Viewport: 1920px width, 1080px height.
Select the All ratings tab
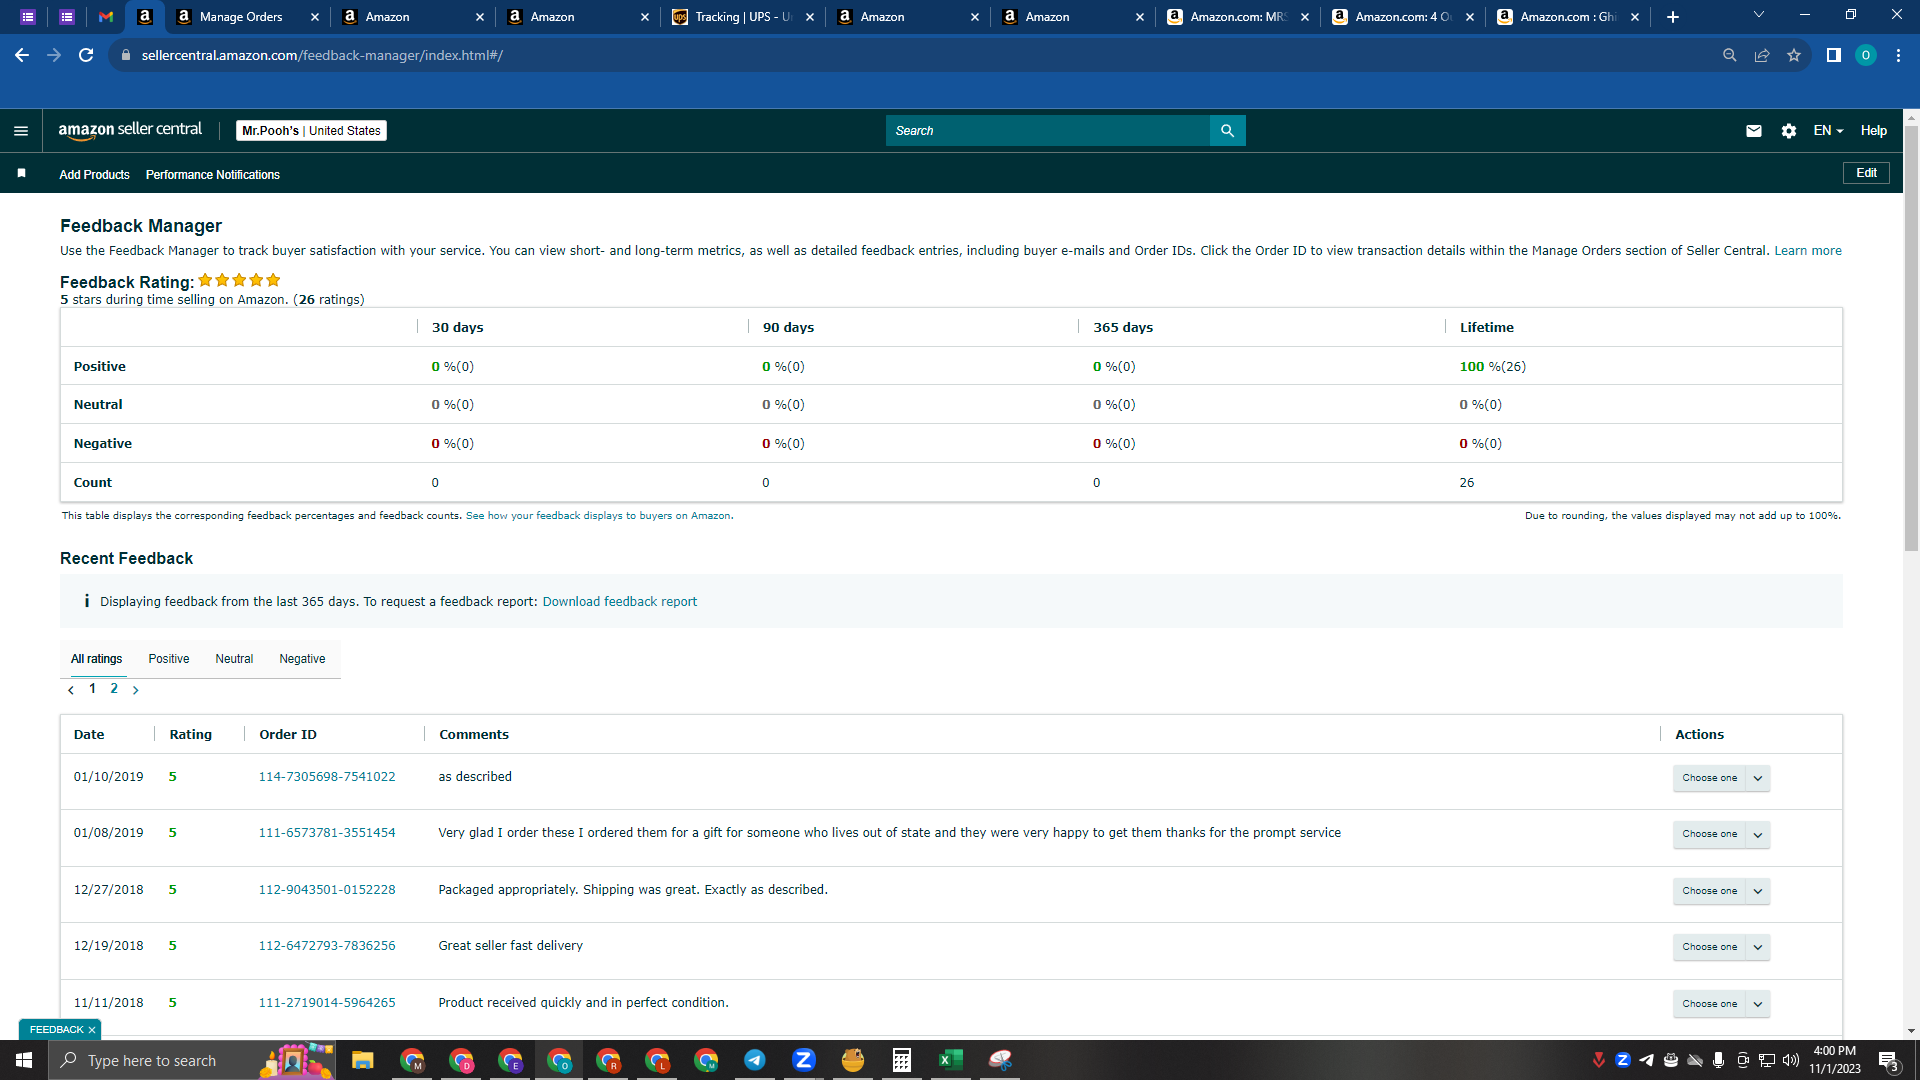click(96, 659)
